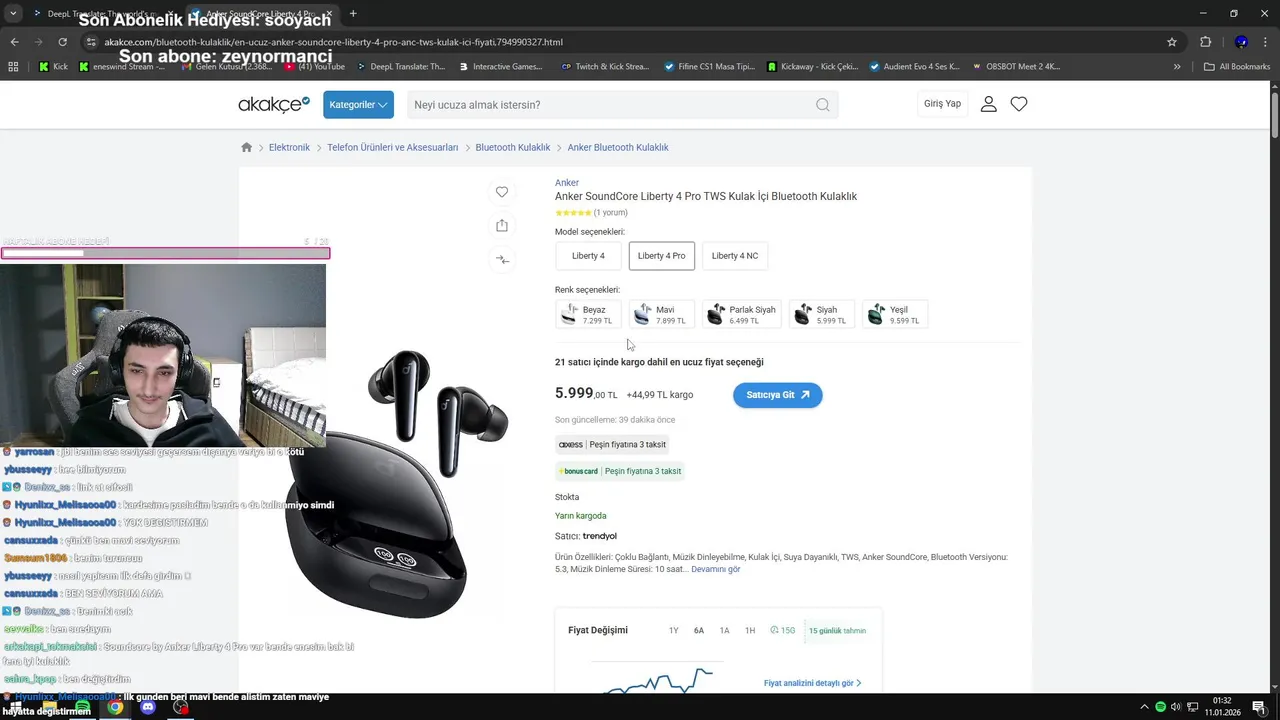
Task: Click the search magnifier icon
Action: [x=823, y=104]
